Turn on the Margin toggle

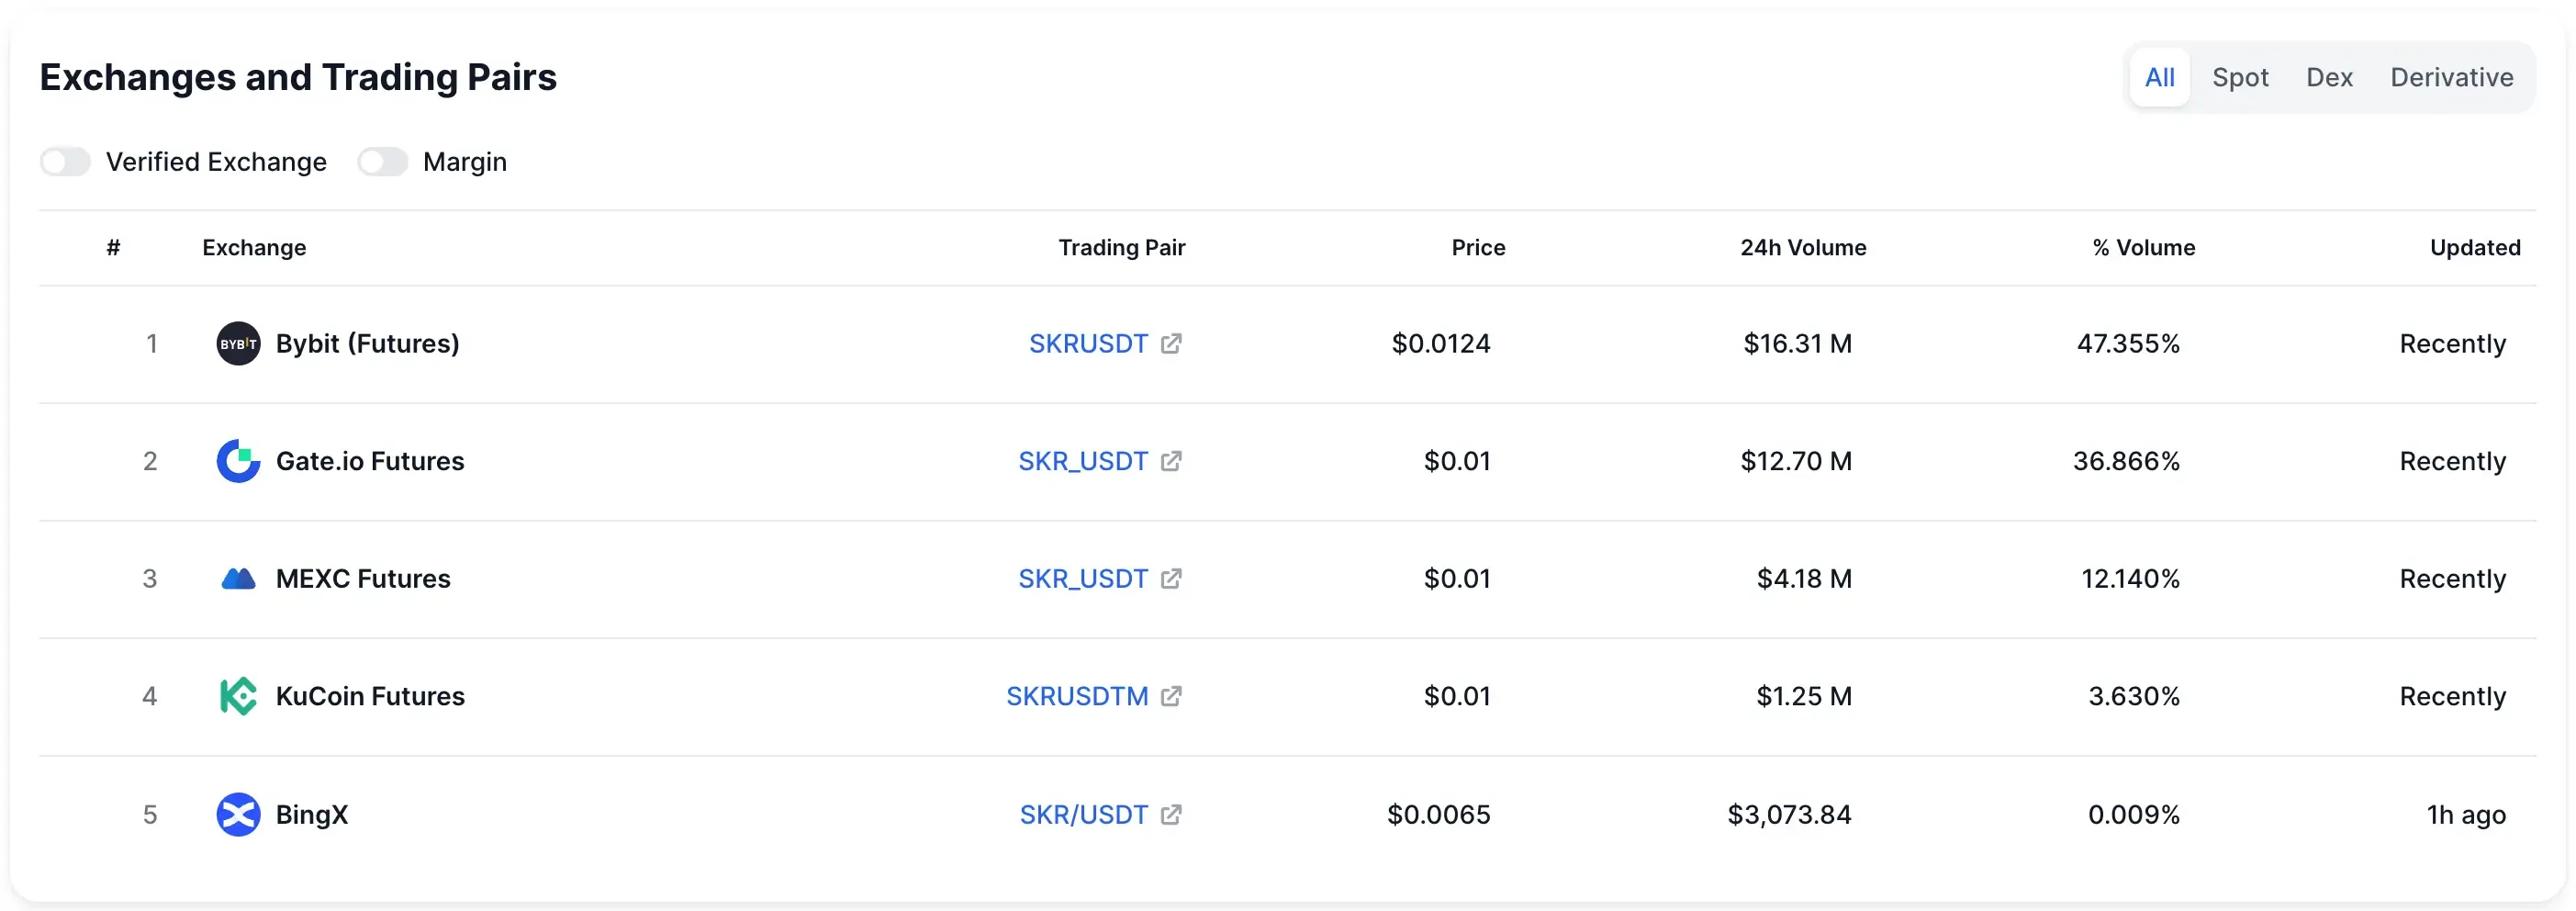pos(383,162)
